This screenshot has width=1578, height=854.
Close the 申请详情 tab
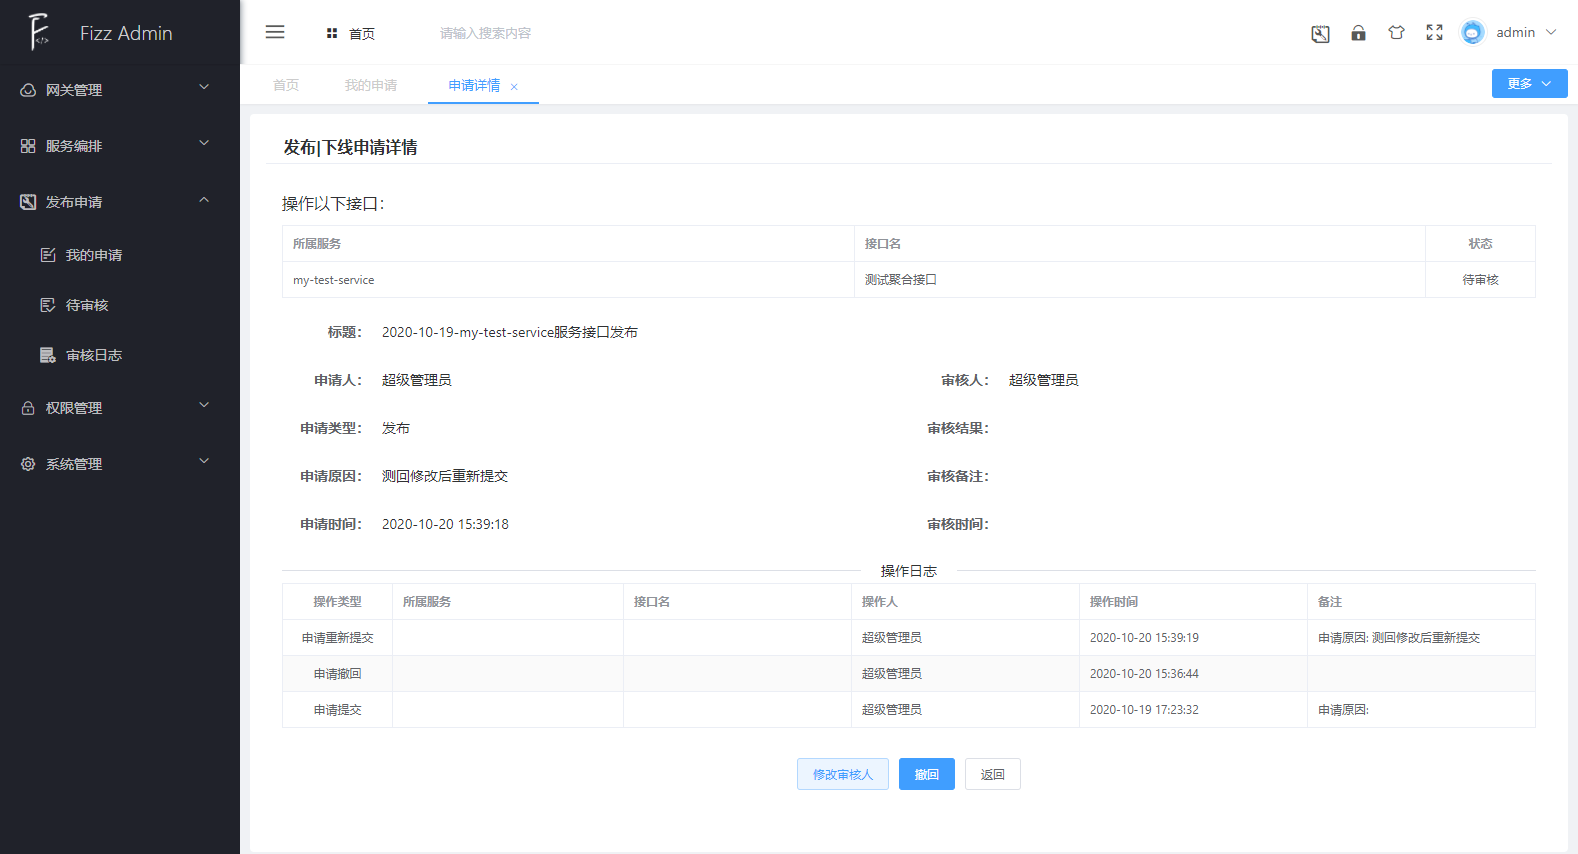coord(514,87)
